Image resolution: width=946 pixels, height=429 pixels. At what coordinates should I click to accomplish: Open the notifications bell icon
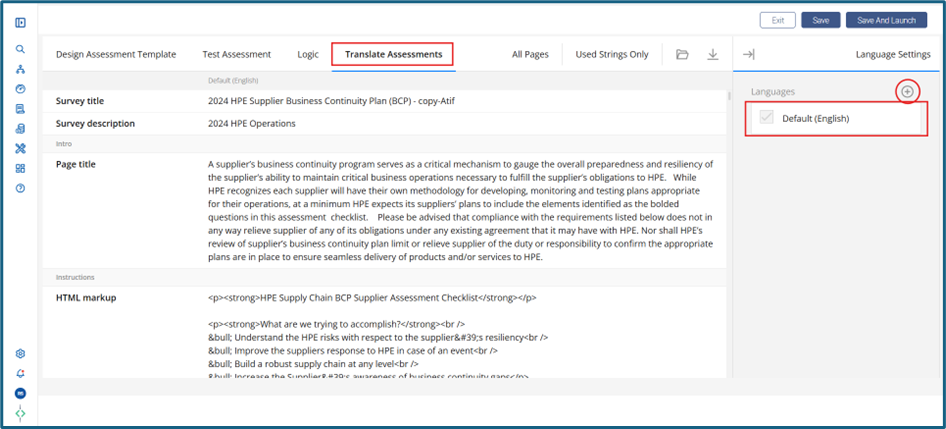coord(20,373)
